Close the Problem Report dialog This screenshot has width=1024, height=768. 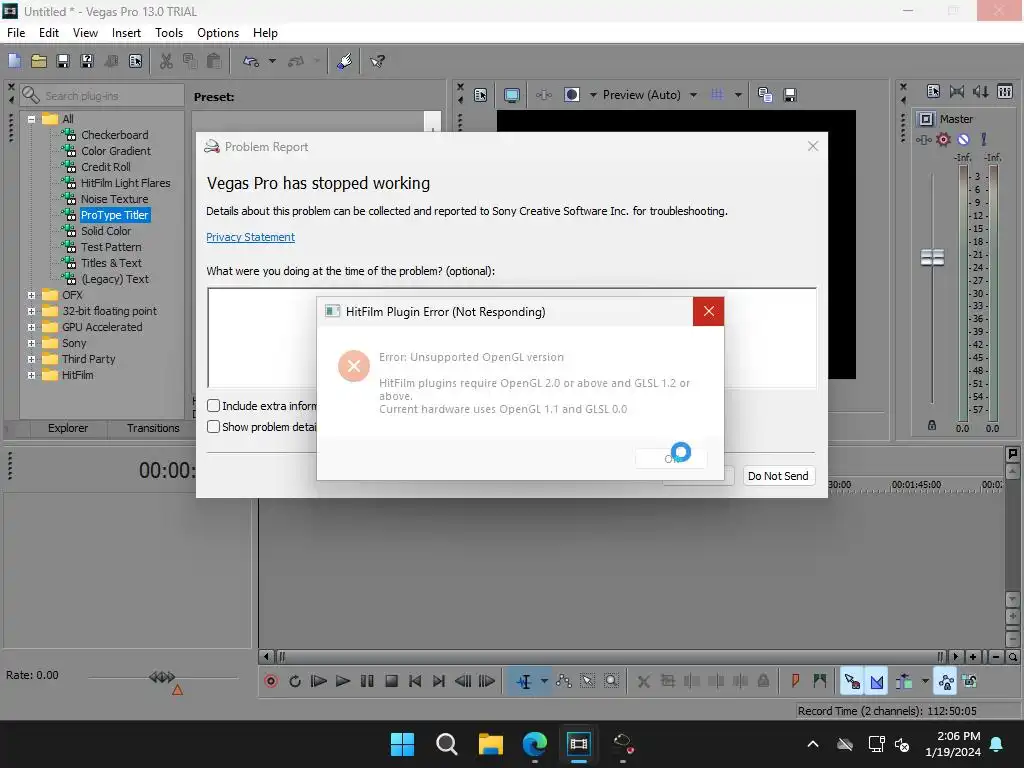click(x=813, y=146)
